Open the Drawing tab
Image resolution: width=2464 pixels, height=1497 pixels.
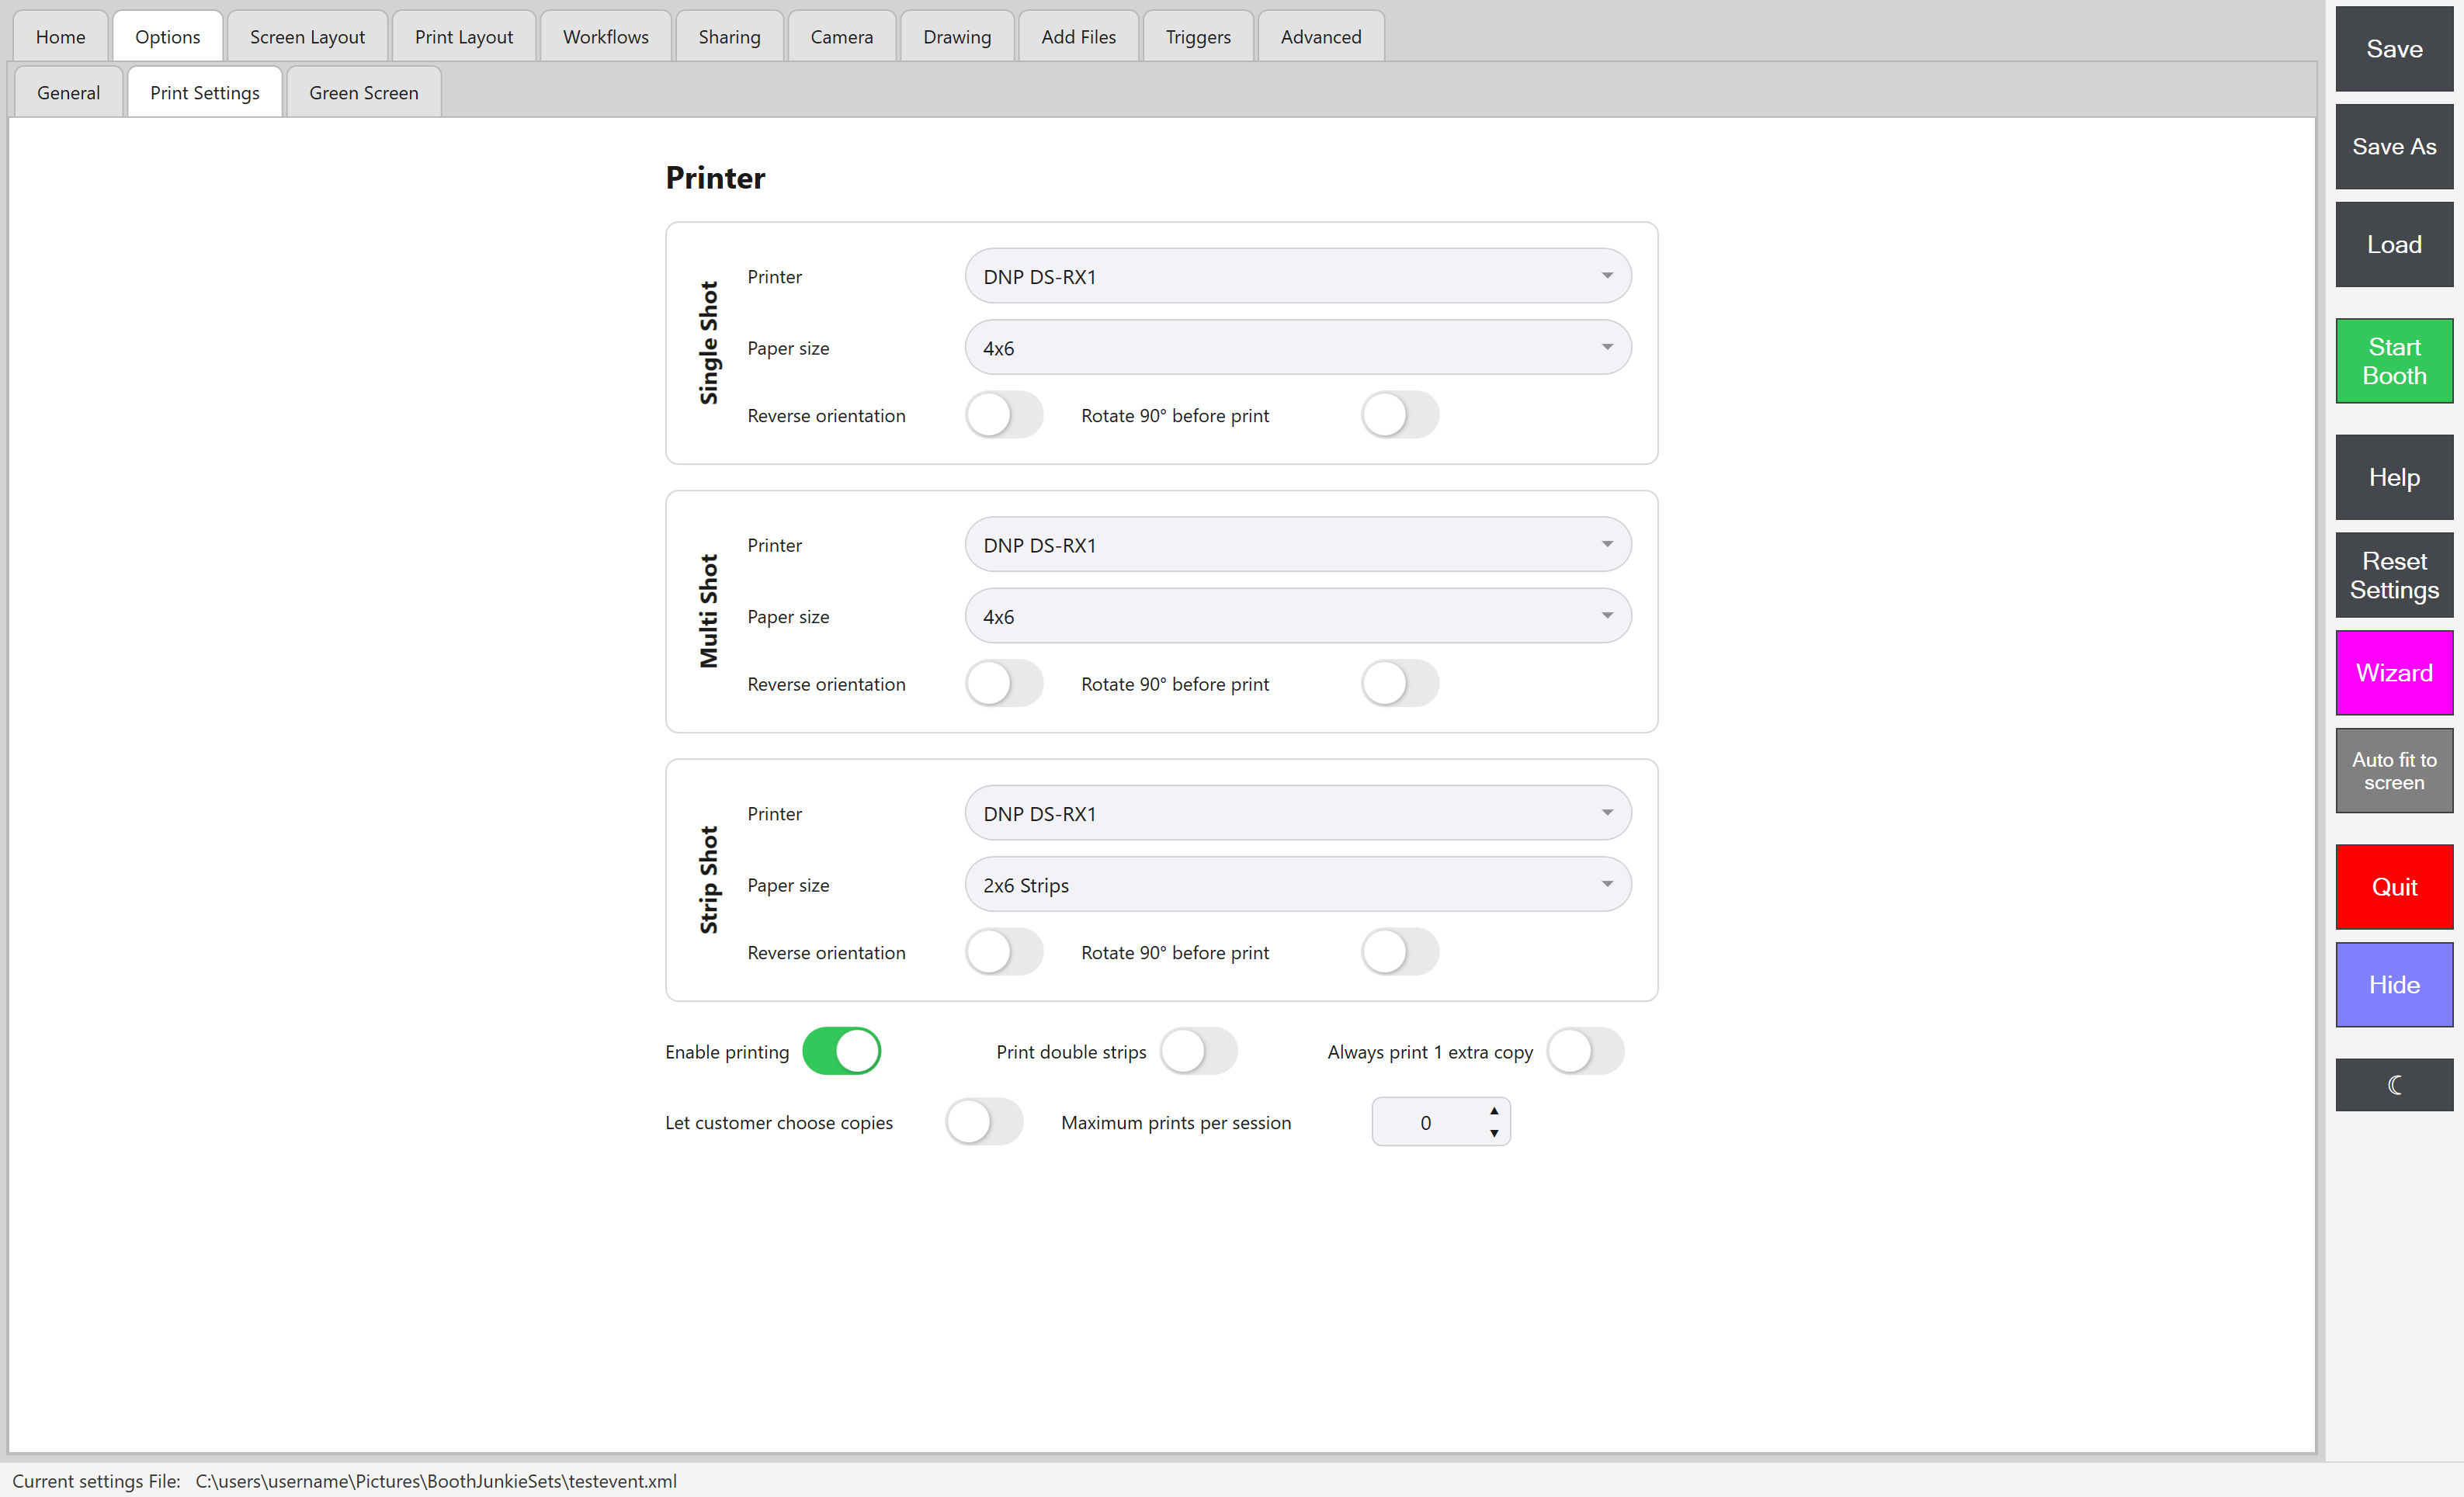pos(957,36)
